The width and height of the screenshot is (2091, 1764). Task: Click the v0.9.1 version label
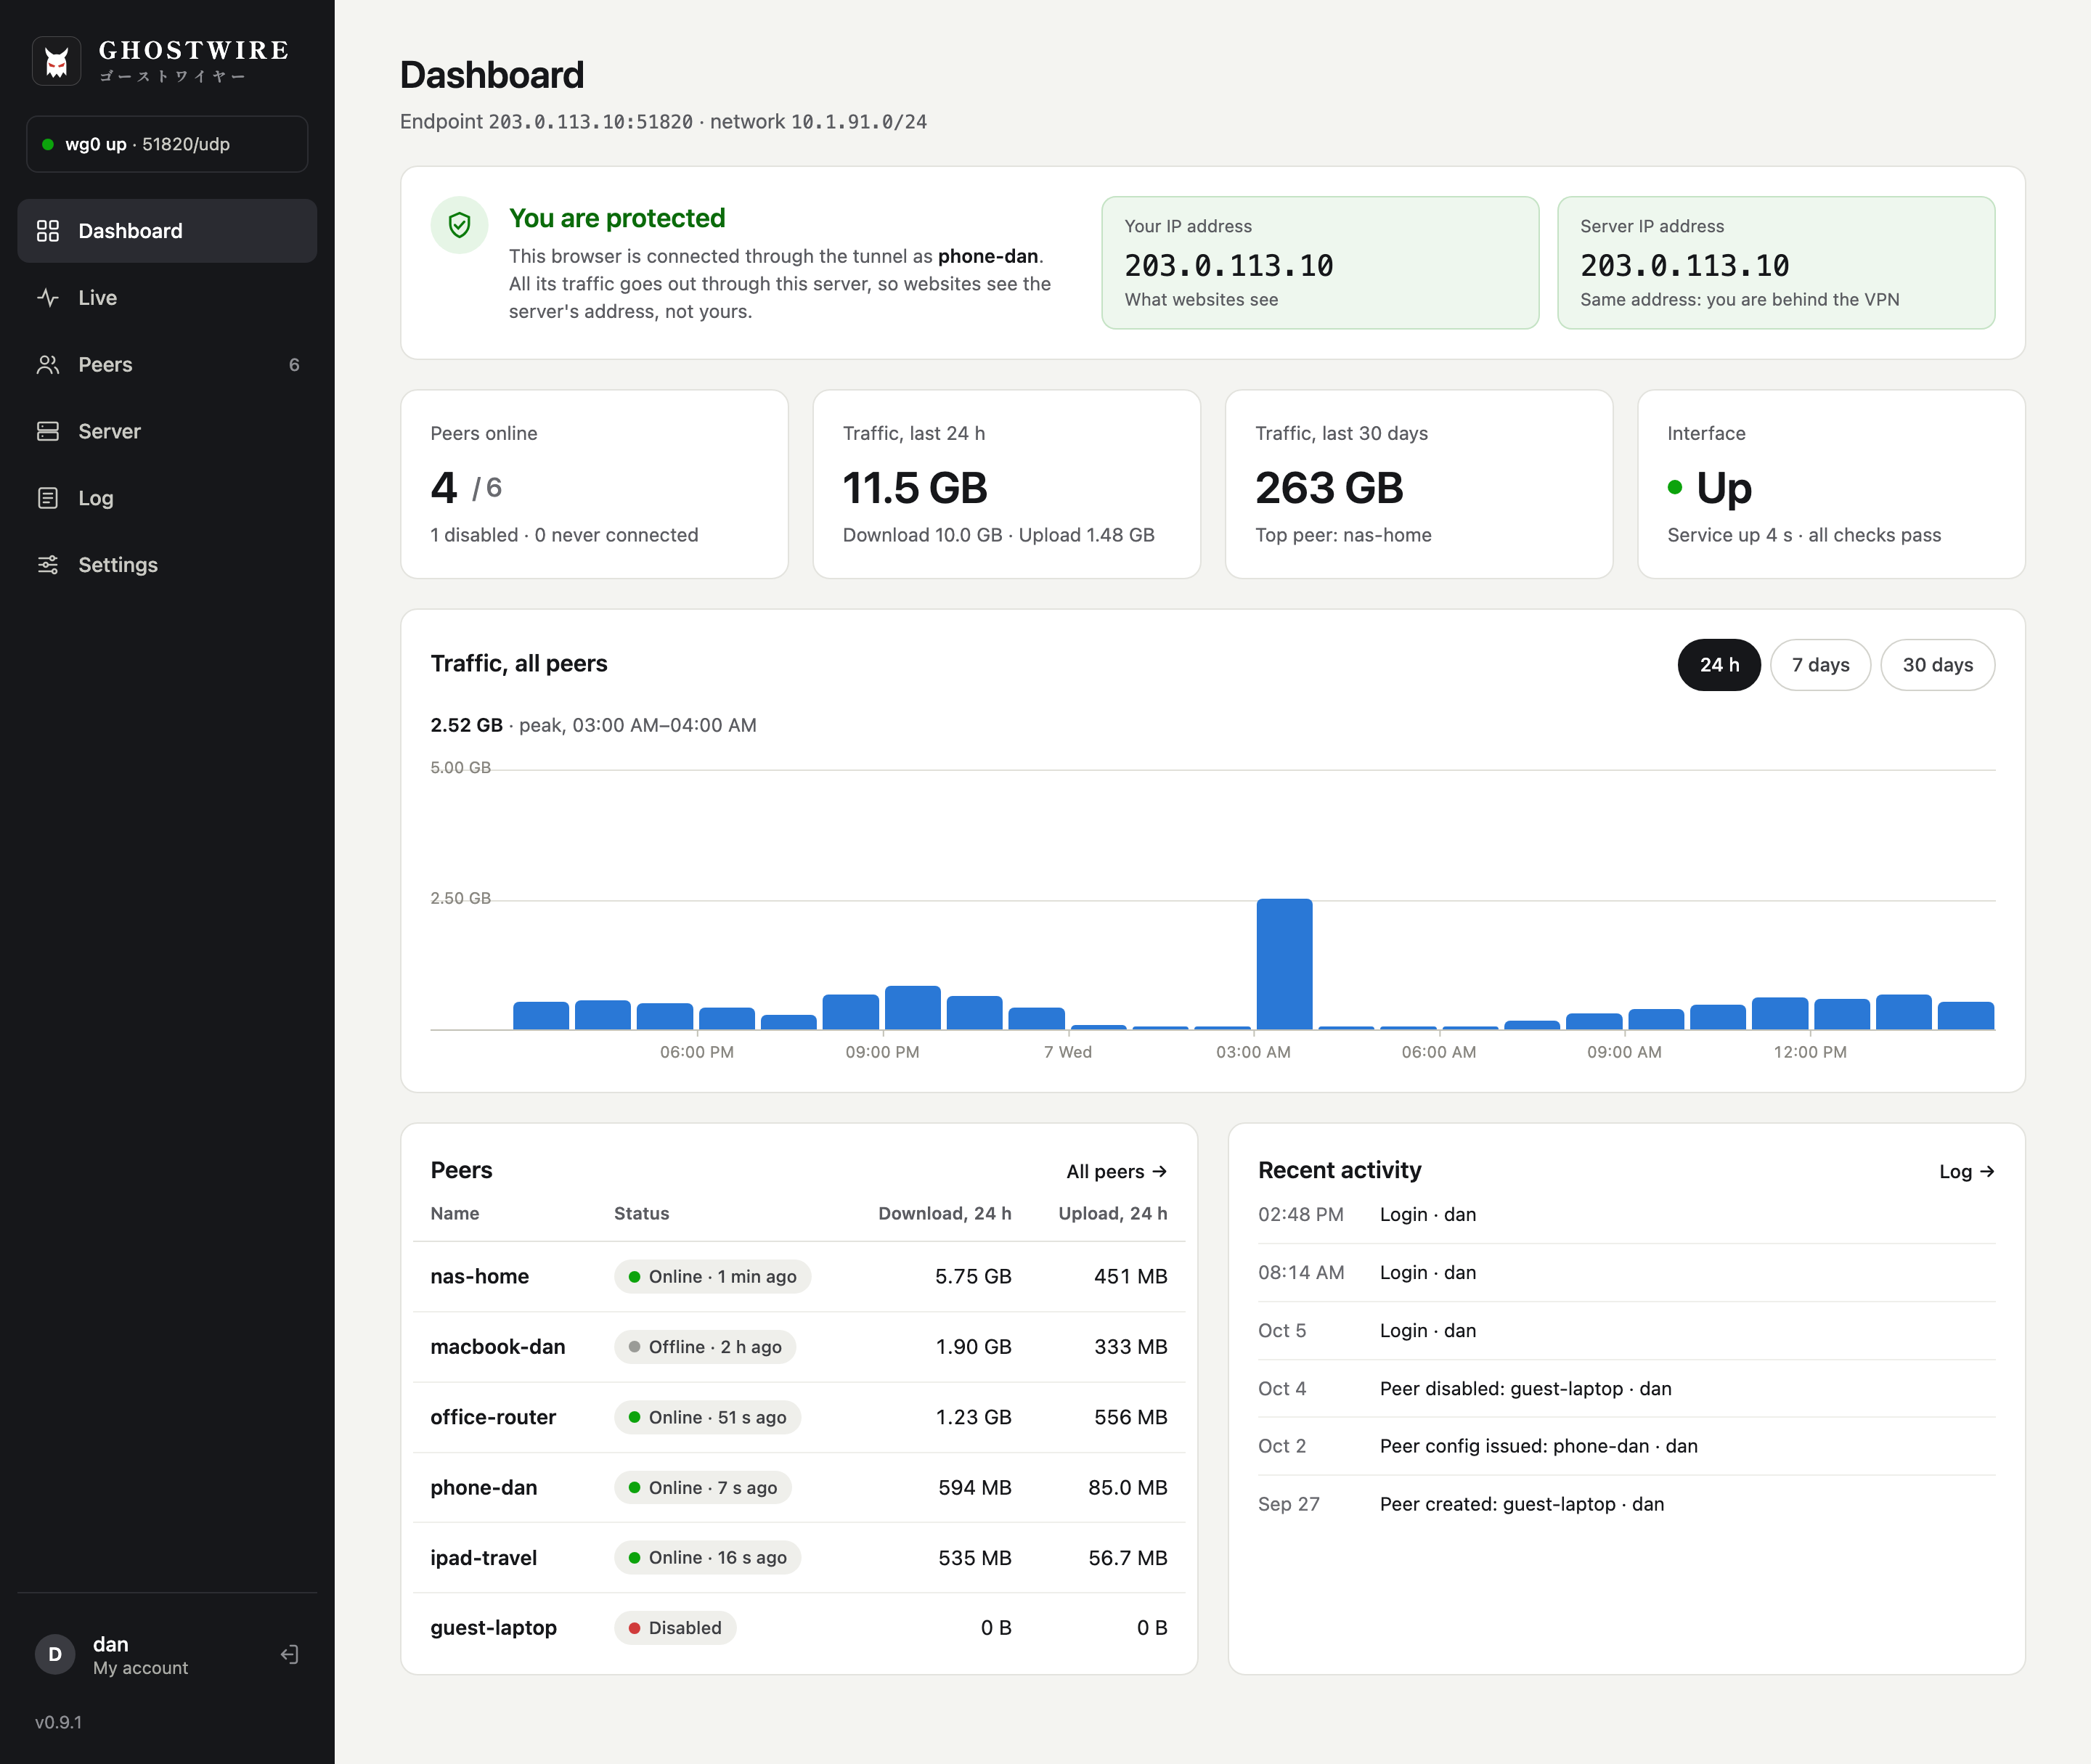coord(59,1722)
